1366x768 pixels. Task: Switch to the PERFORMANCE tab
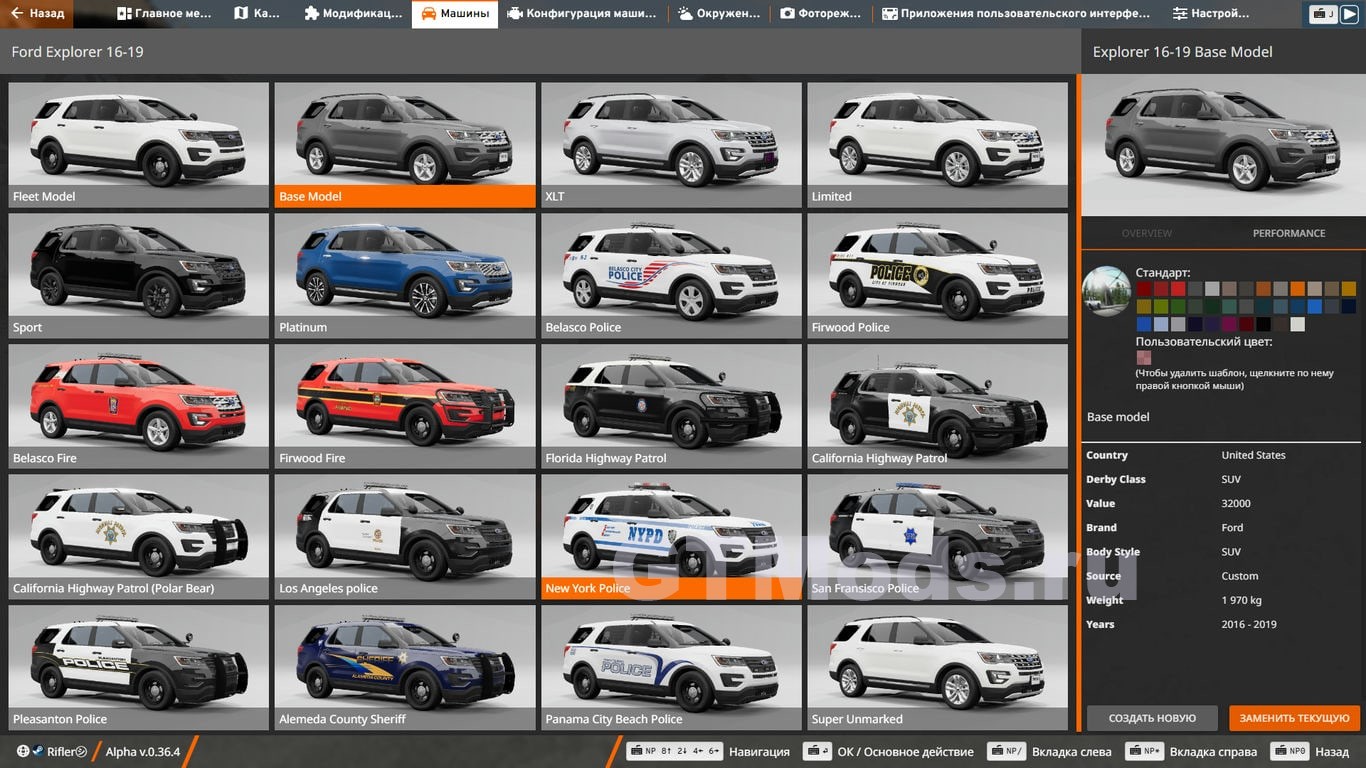tap(1289, 233)
